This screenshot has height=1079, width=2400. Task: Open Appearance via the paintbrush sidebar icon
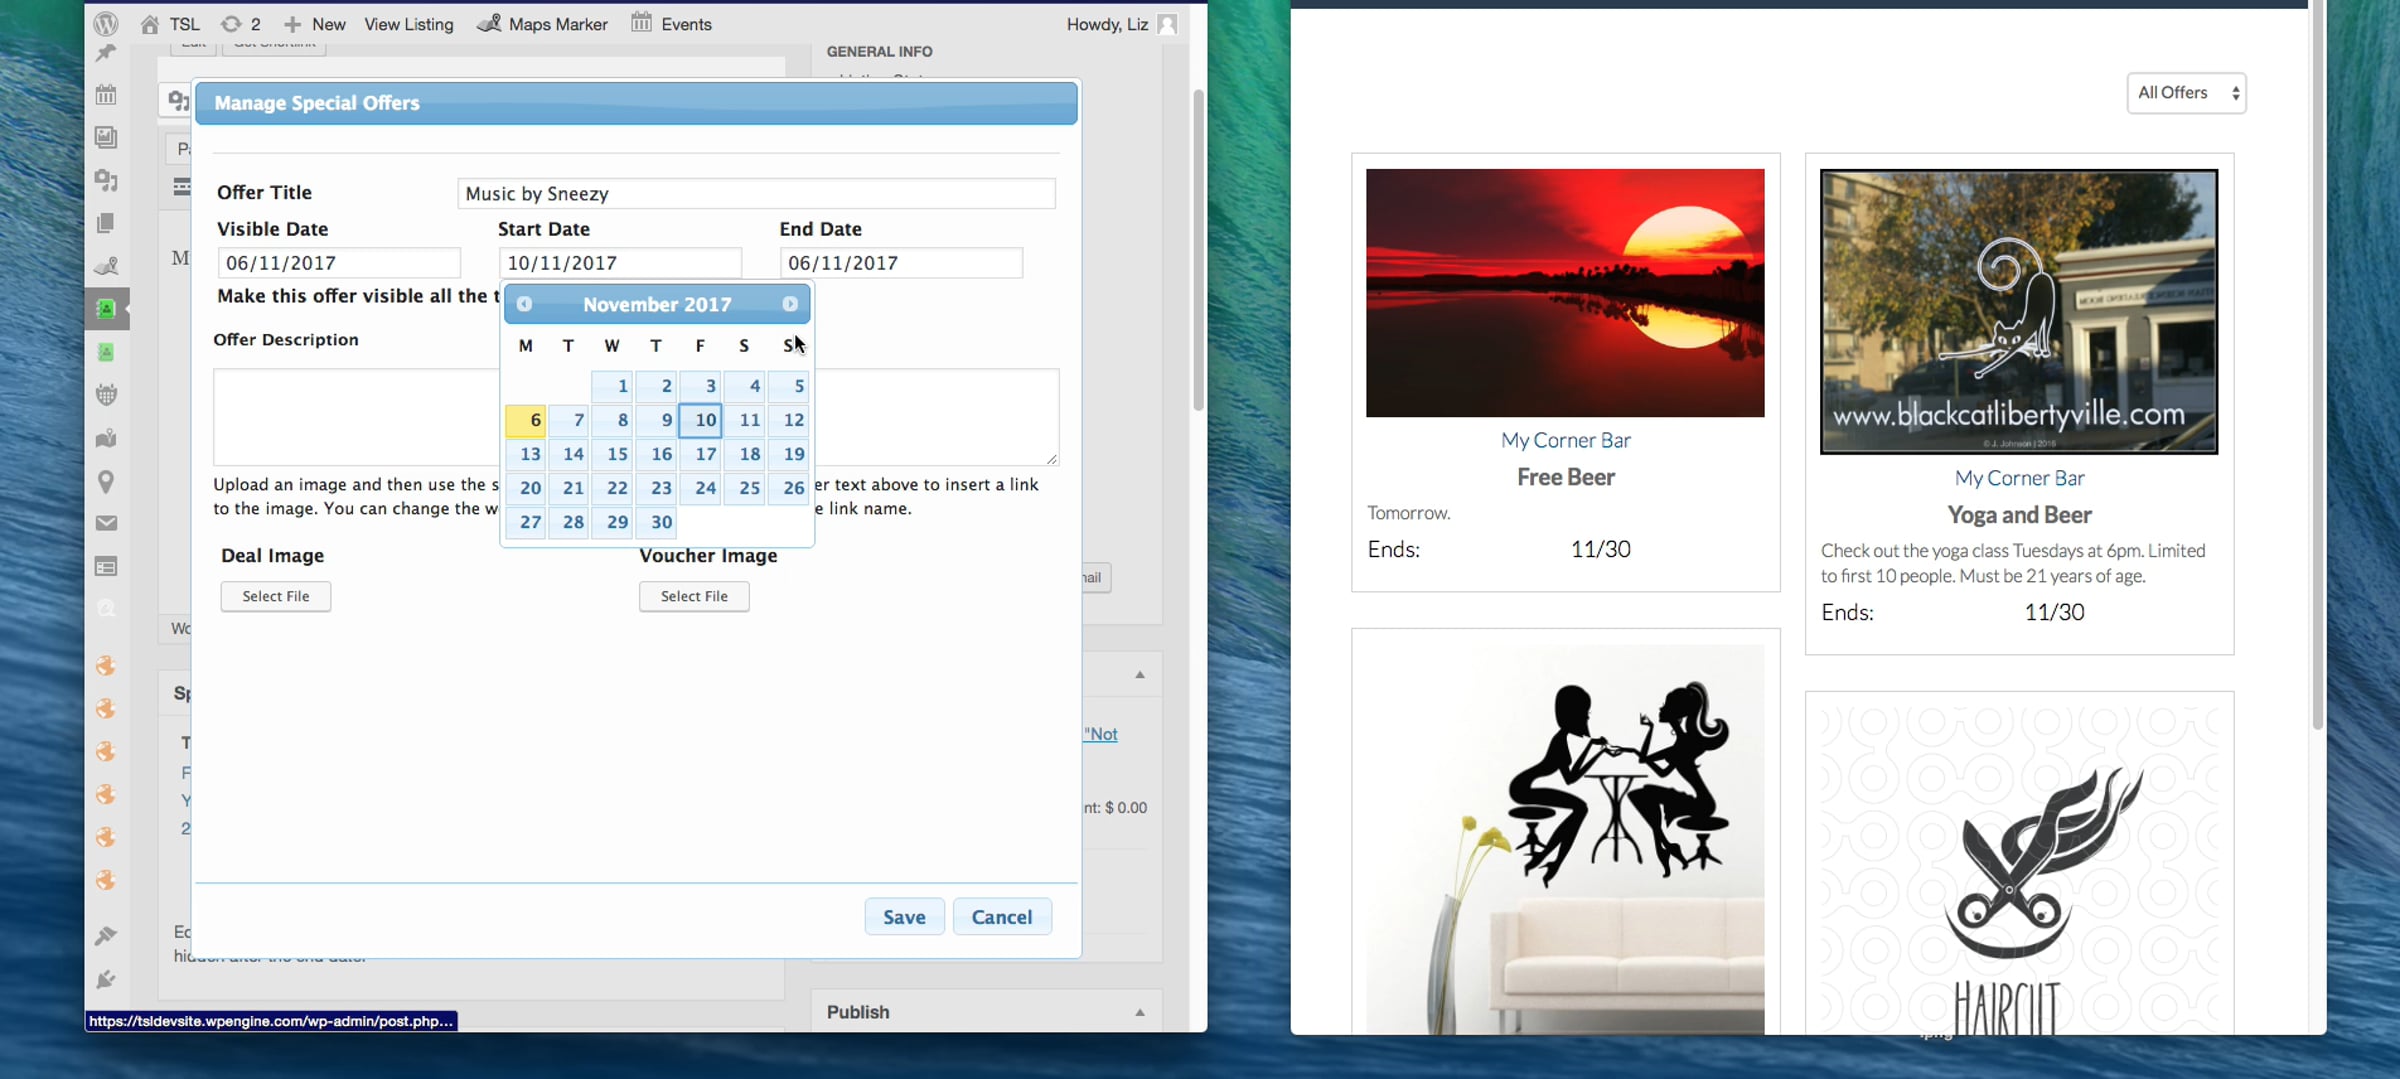106,936
